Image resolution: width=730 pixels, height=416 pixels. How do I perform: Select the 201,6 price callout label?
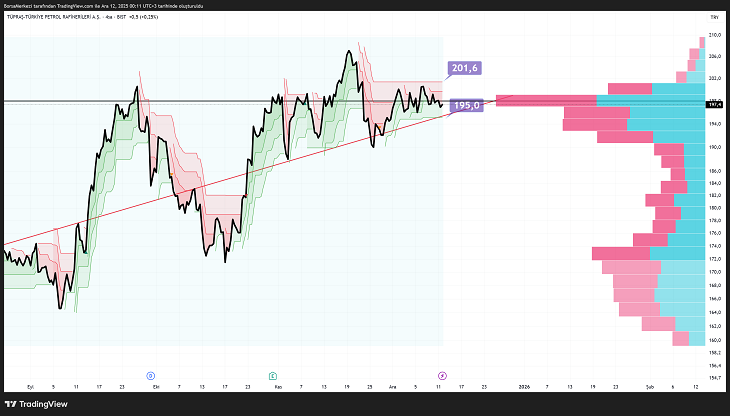466,68
